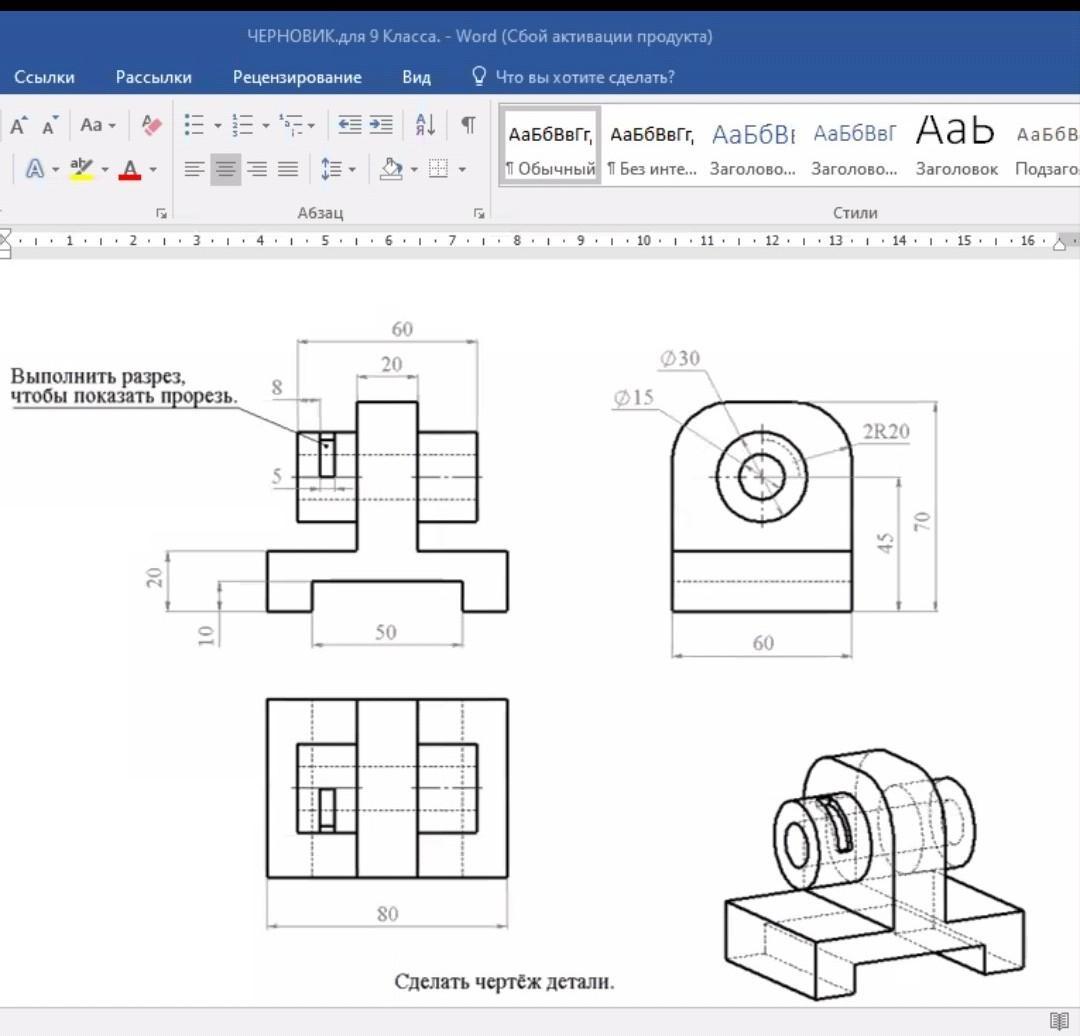Apply the Обычный style
Image resolution: width=1080 pixels, height=1036 pixels.
pos(550,146)
